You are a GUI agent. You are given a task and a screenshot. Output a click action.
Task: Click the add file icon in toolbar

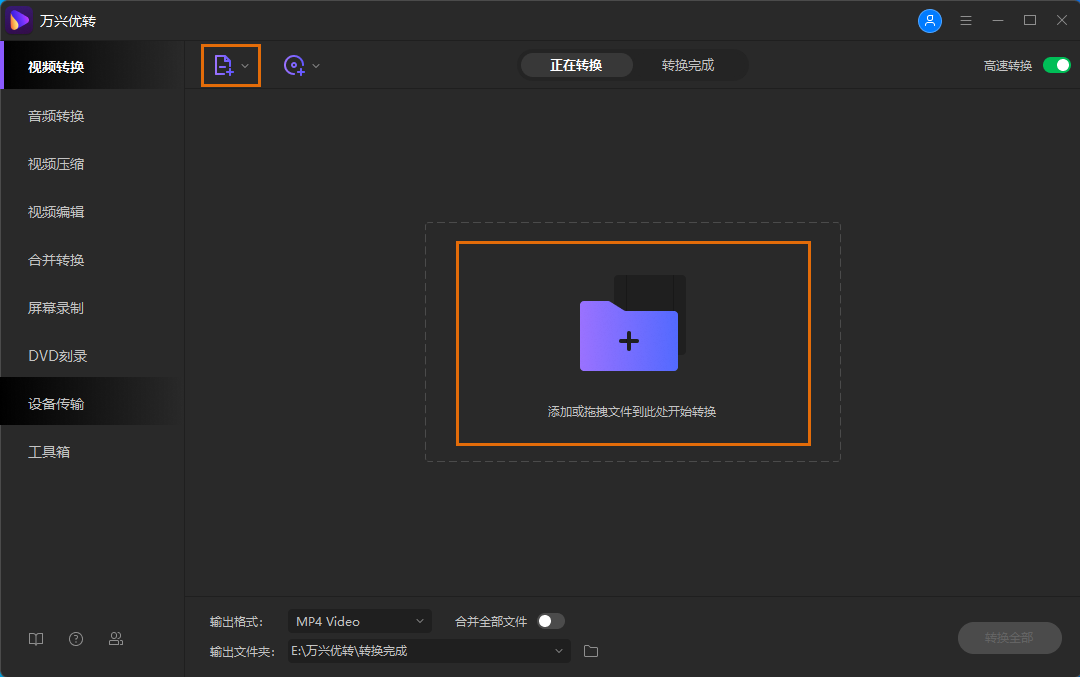pos(223,66)
